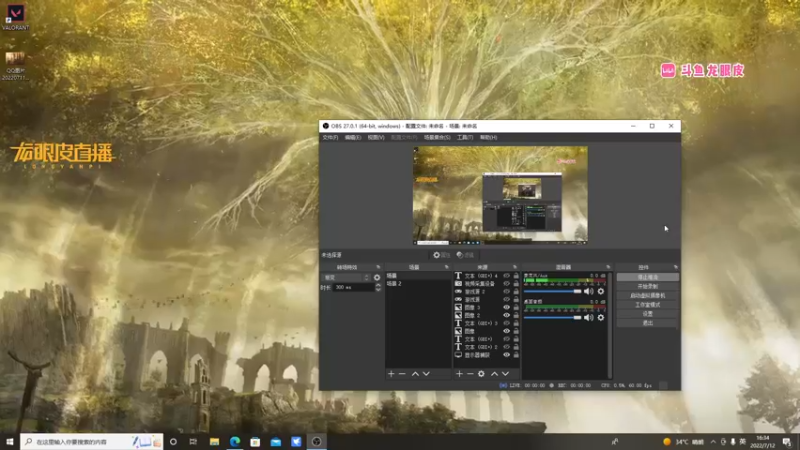
Task: Toggle lock on 视频采集设备 source
Action: [516, 284]
